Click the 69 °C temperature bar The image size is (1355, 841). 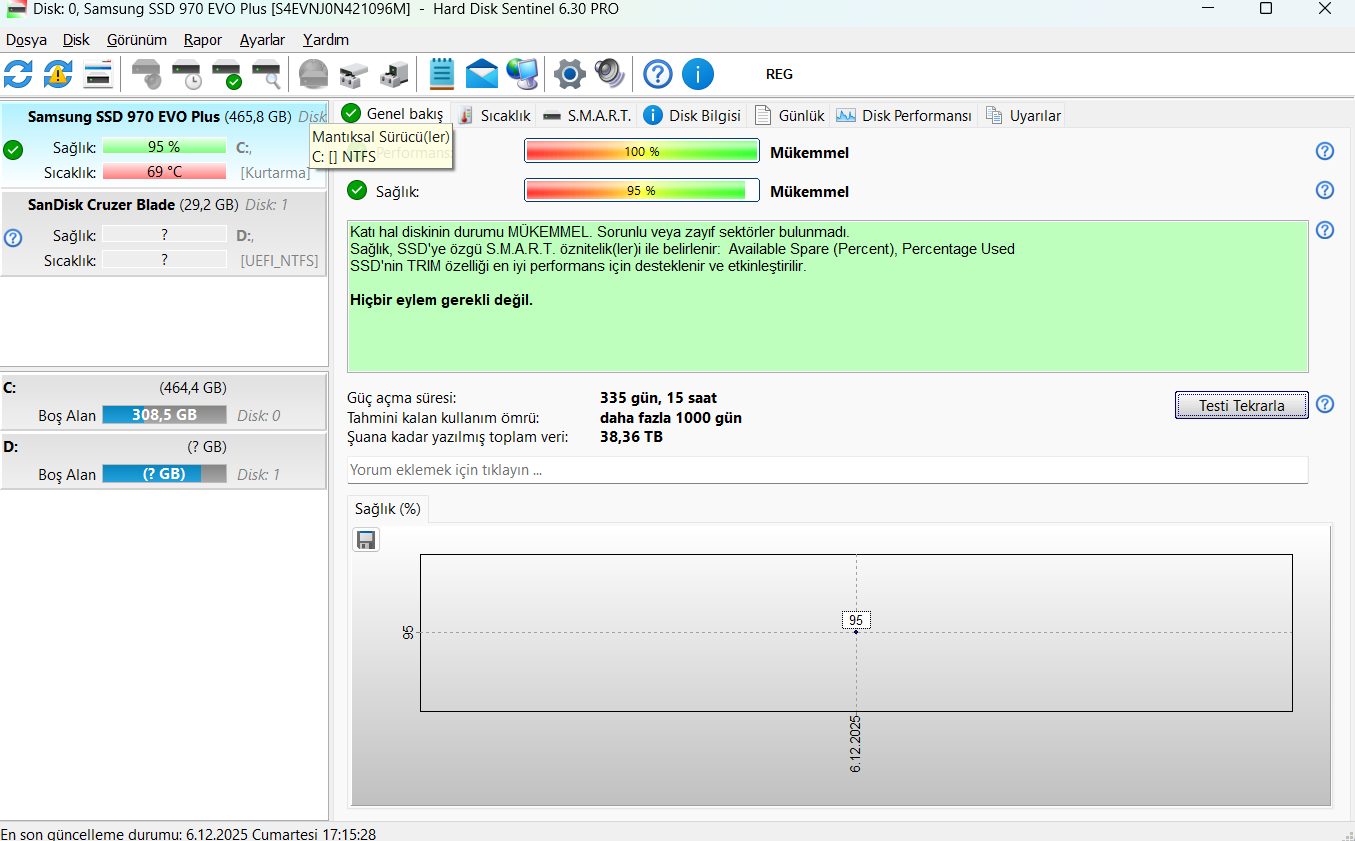click(x=164, y=172)
